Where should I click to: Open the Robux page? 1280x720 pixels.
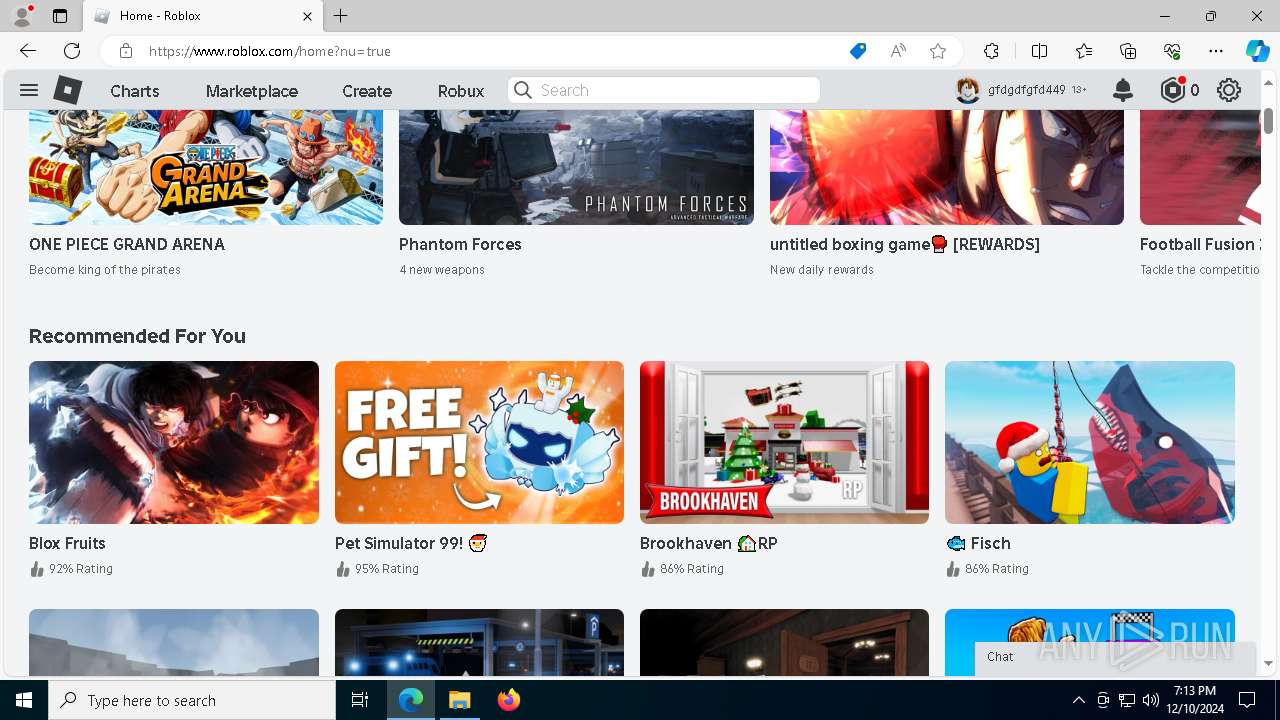tap(461, 91)
